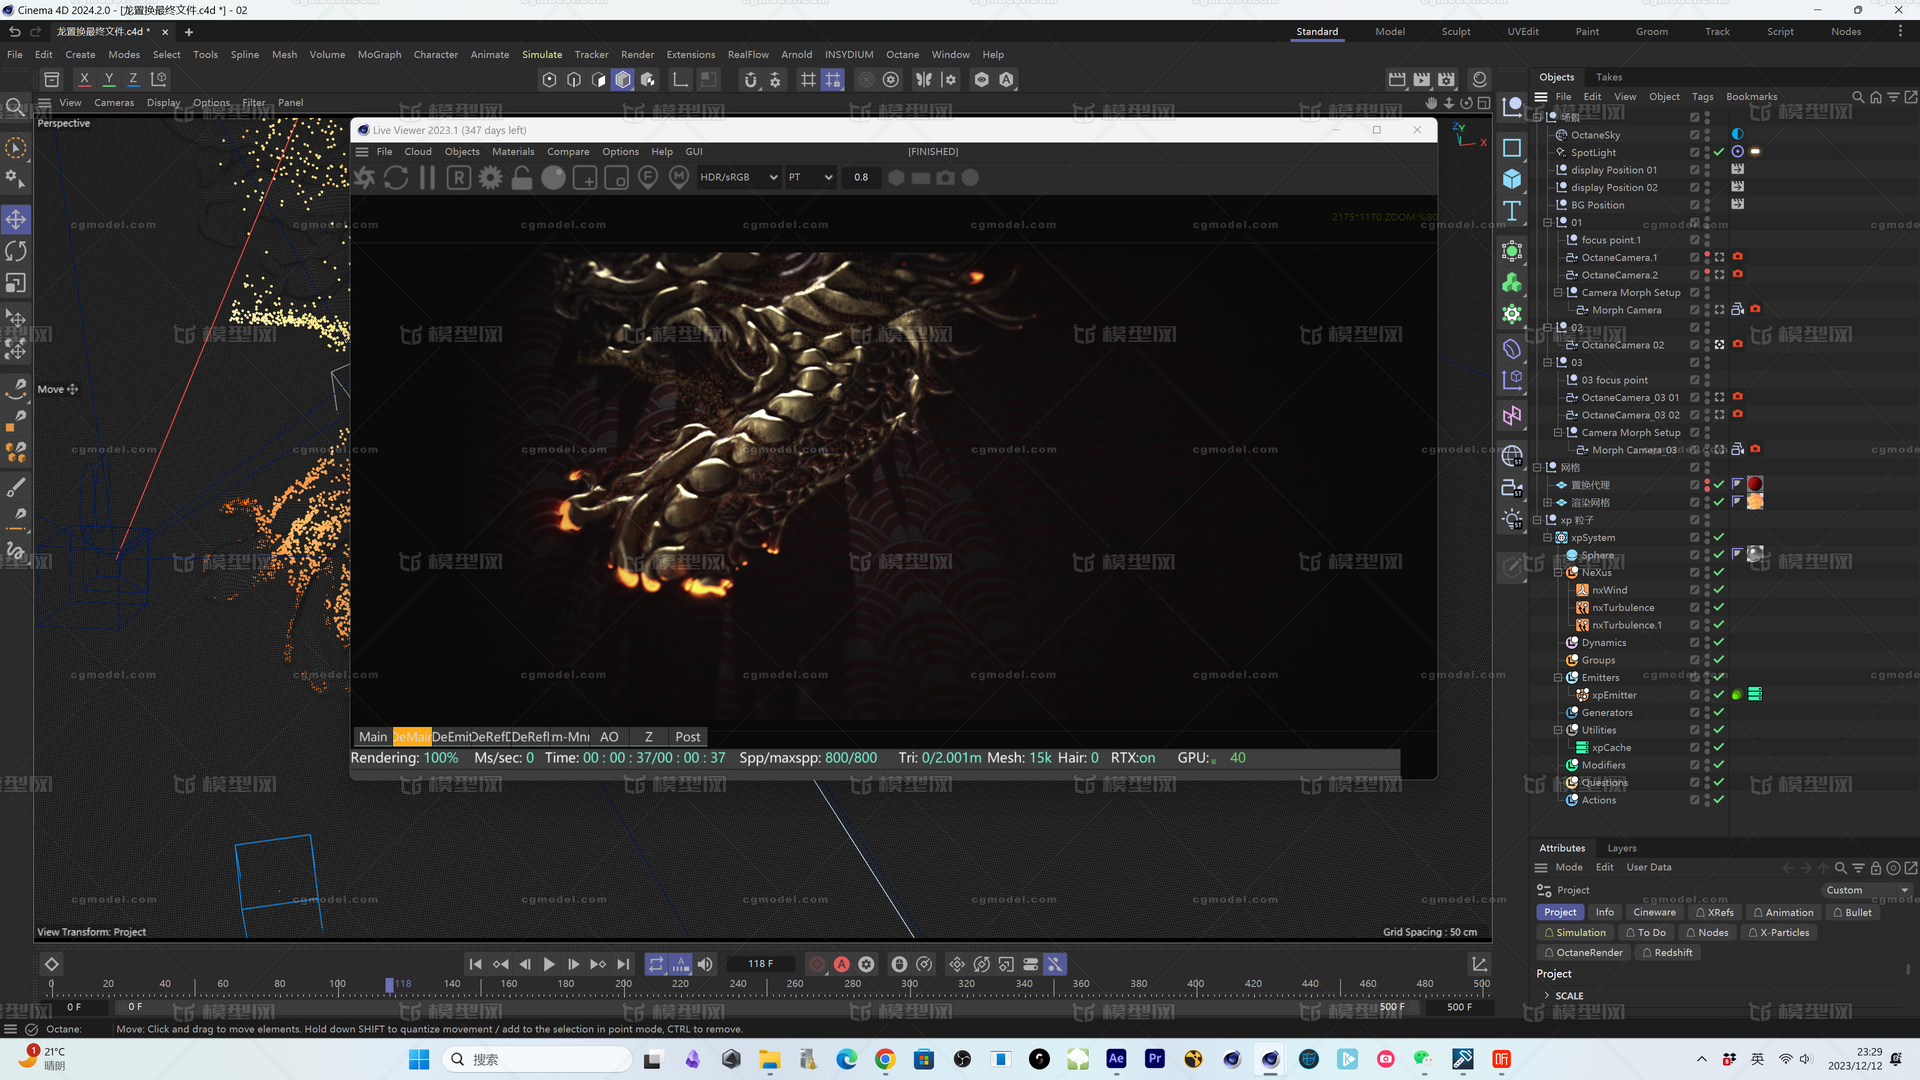Restart the render in the Live Viewer
The width and height of the screenshot is (1920, 1080).
pyautogui.click(x=396, y=177)
